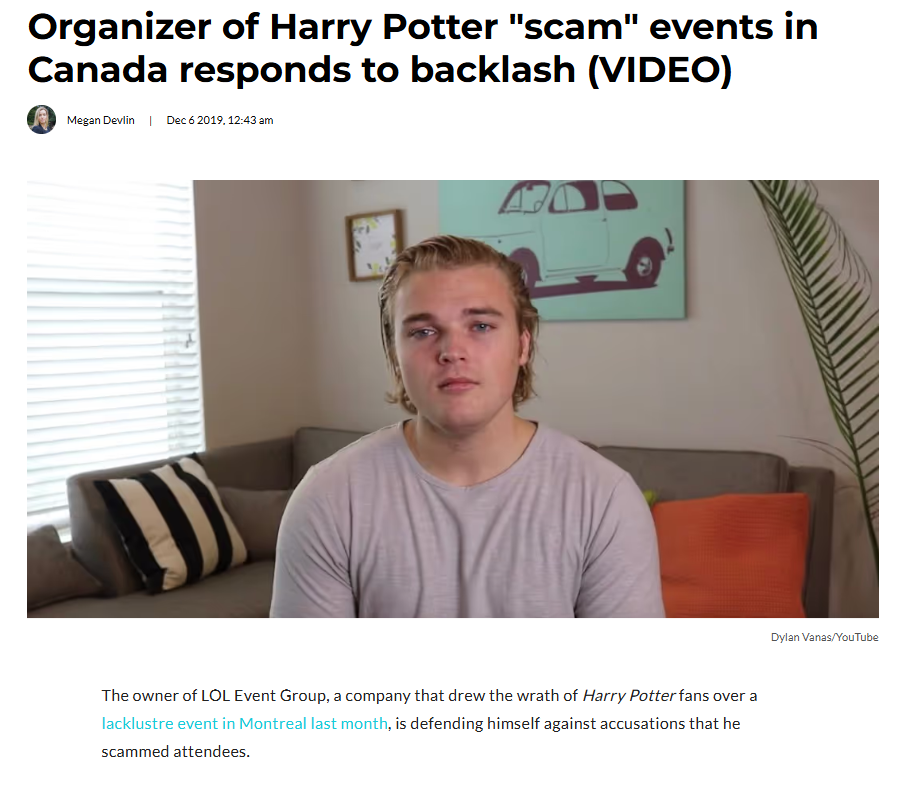
Task: Click the Dylan Vanas/YouTube image credit
Action: (x=824, y=637)
